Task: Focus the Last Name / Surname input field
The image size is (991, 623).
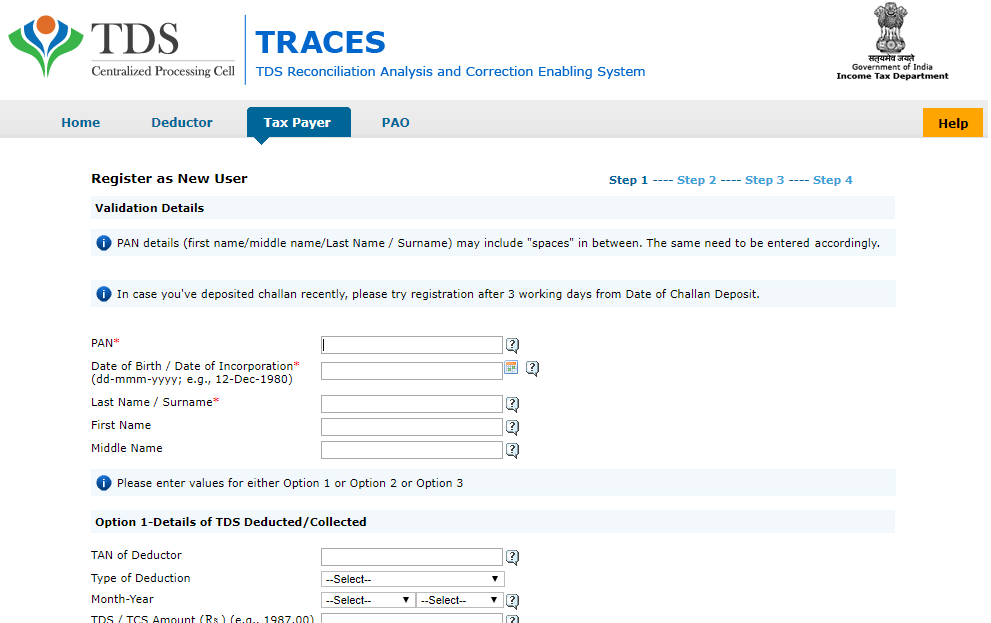Action: tap(411, 404)
